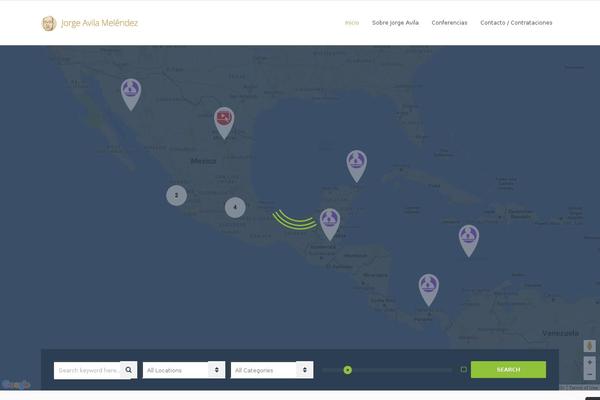Select the purple pin over Guatemala
Viewport: 600px width, 400px height.
pos(330,224)
